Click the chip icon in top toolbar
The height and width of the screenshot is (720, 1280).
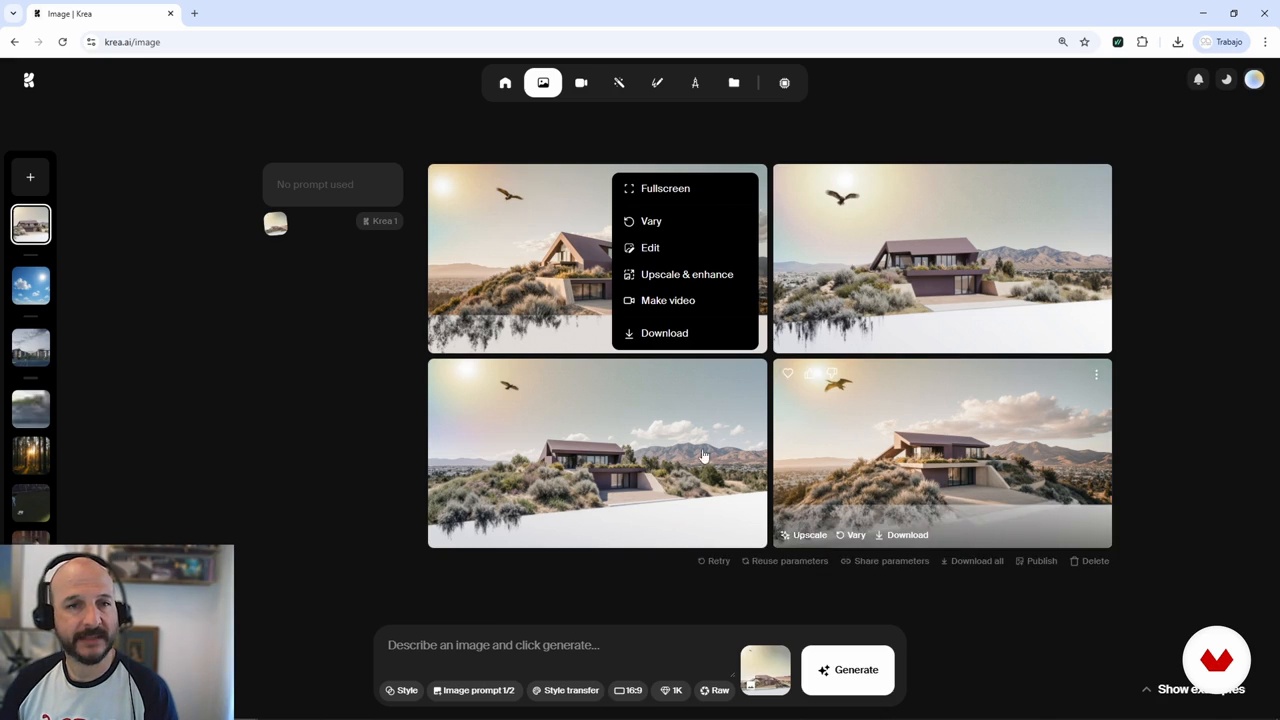(x=784, y=83)
